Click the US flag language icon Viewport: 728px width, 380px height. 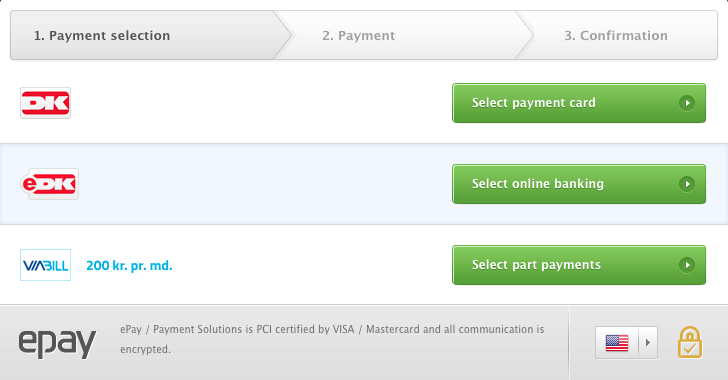[x=617, y=343]
